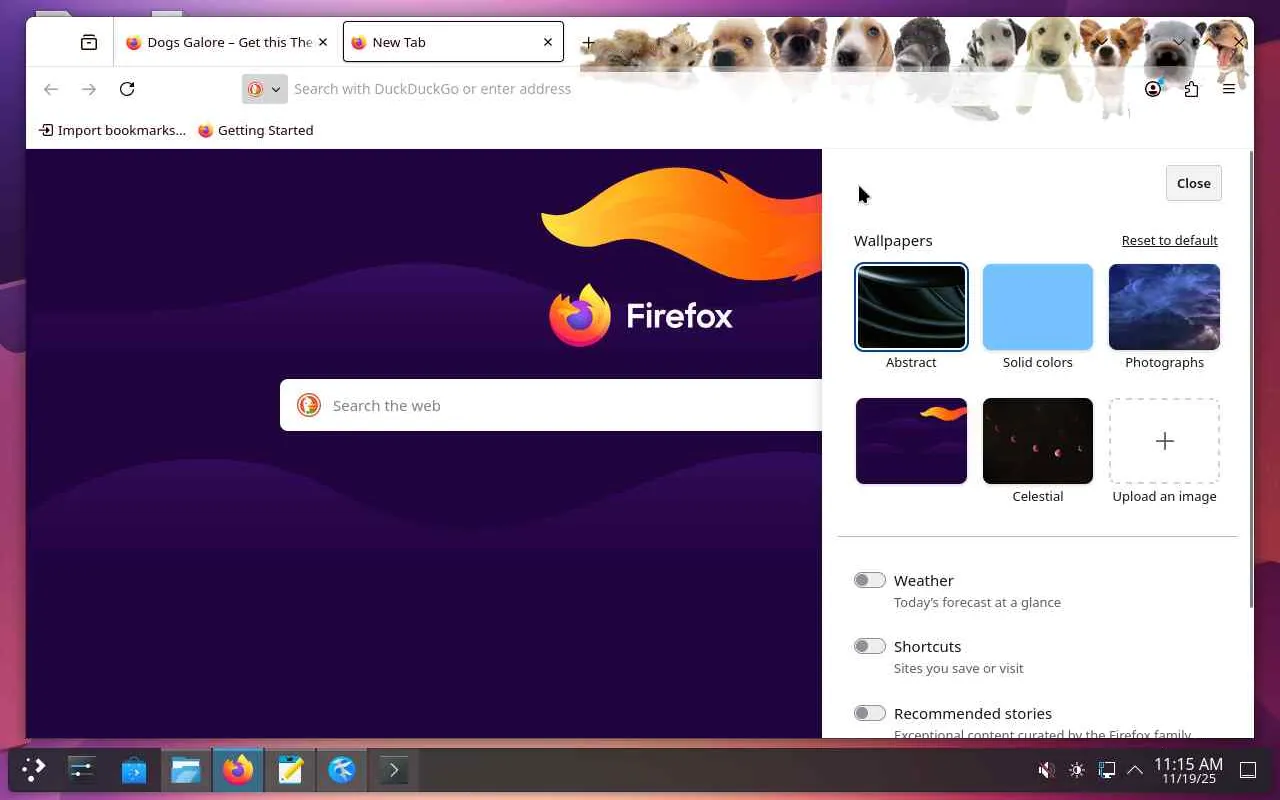Screen dimensions: 1280x800
Task: Go back one page
Action: point(51,89)
